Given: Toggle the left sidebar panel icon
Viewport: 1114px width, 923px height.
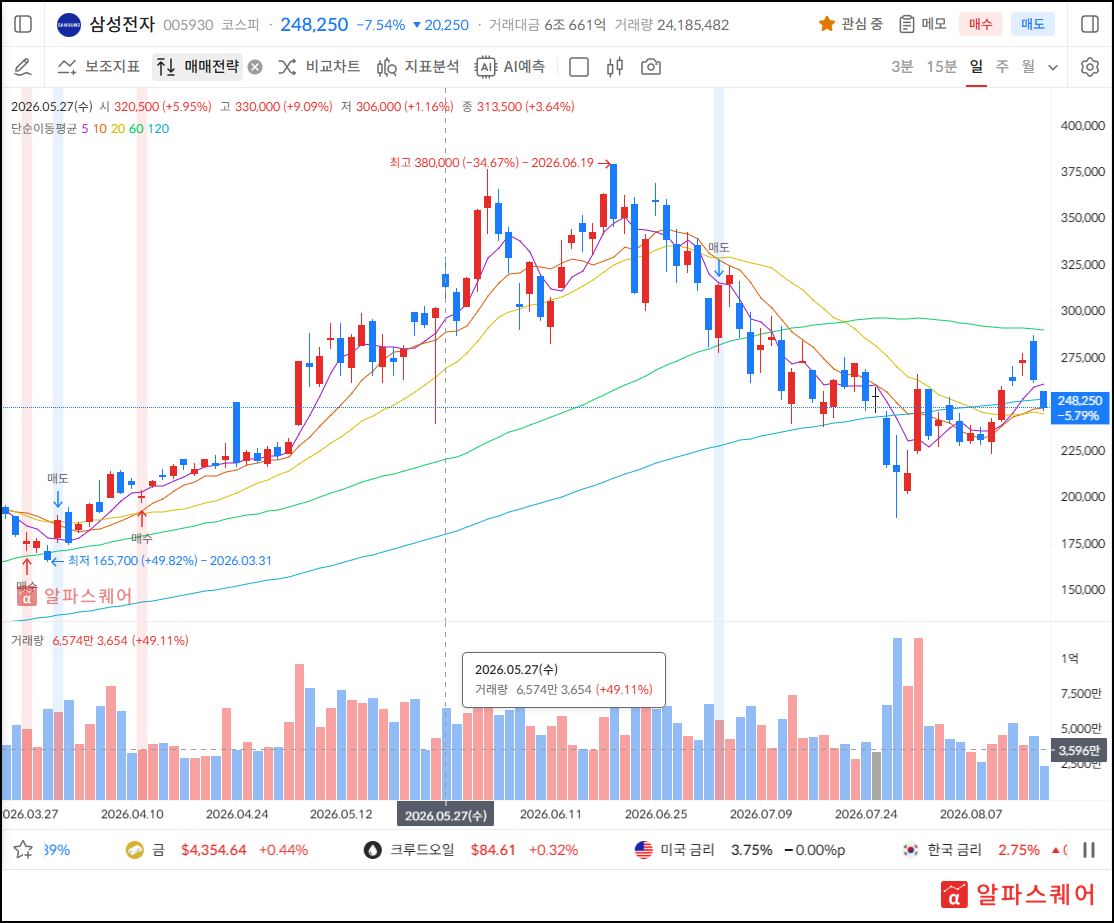Looking at the screenshot, I should tap(23, 24).
